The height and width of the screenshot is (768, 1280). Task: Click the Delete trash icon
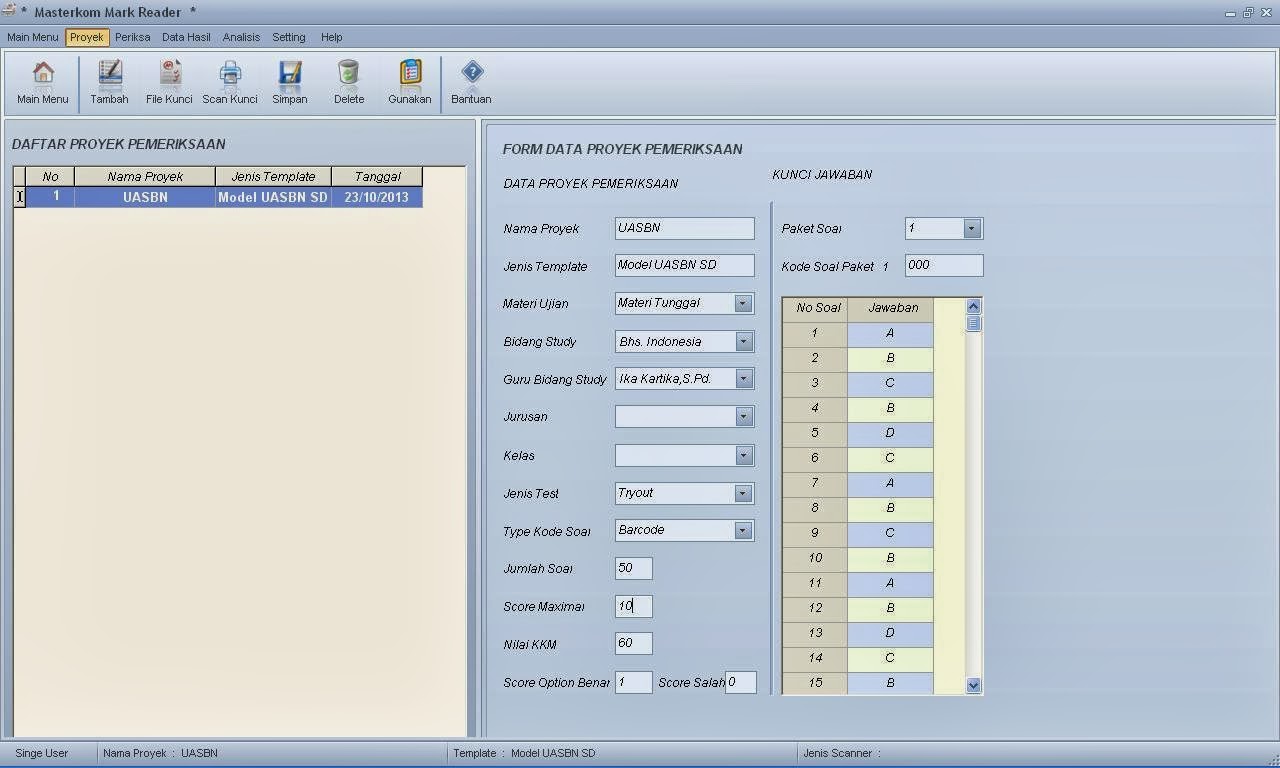point(348,73)
